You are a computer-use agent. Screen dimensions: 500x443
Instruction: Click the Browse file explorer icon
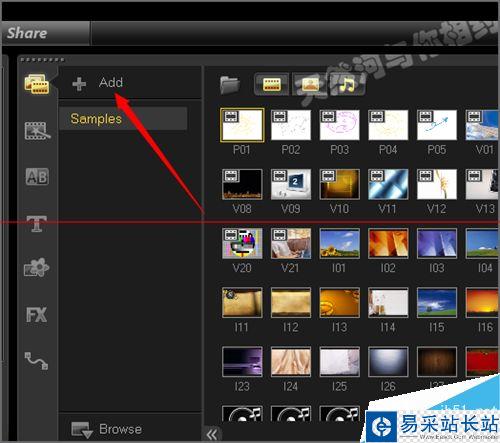point(81,429)
